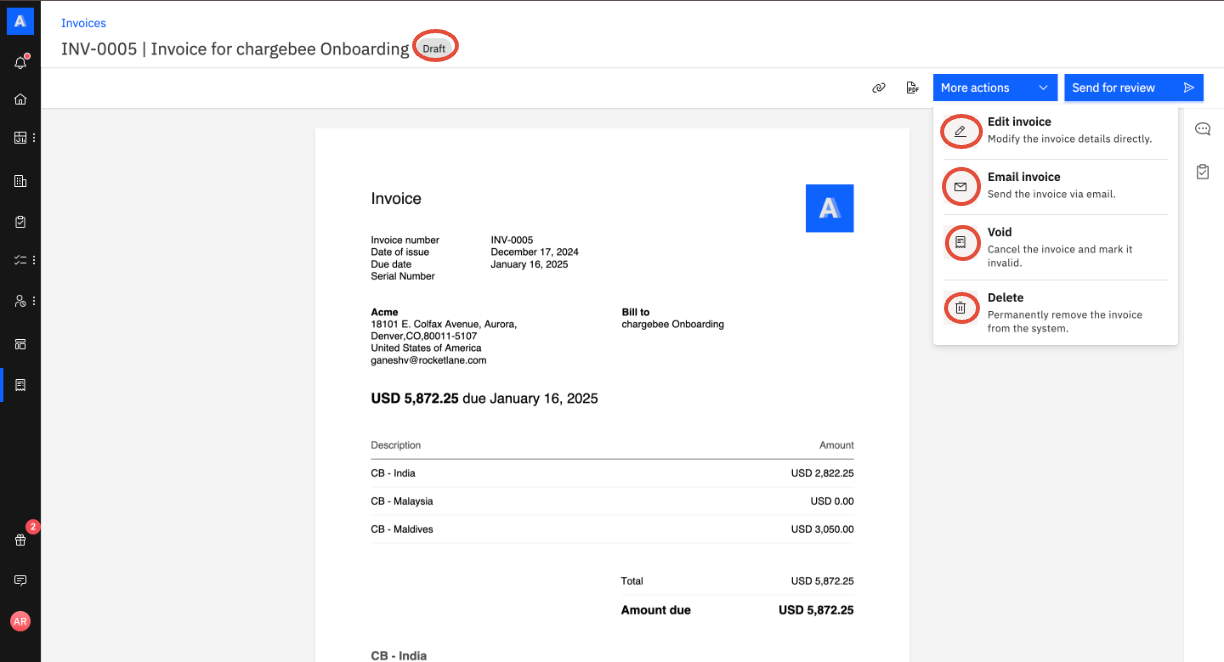This screenshot has height=662, width=1224.
Task: Open the clipboard checklist icon on right panel
Action: (1203, 172)
